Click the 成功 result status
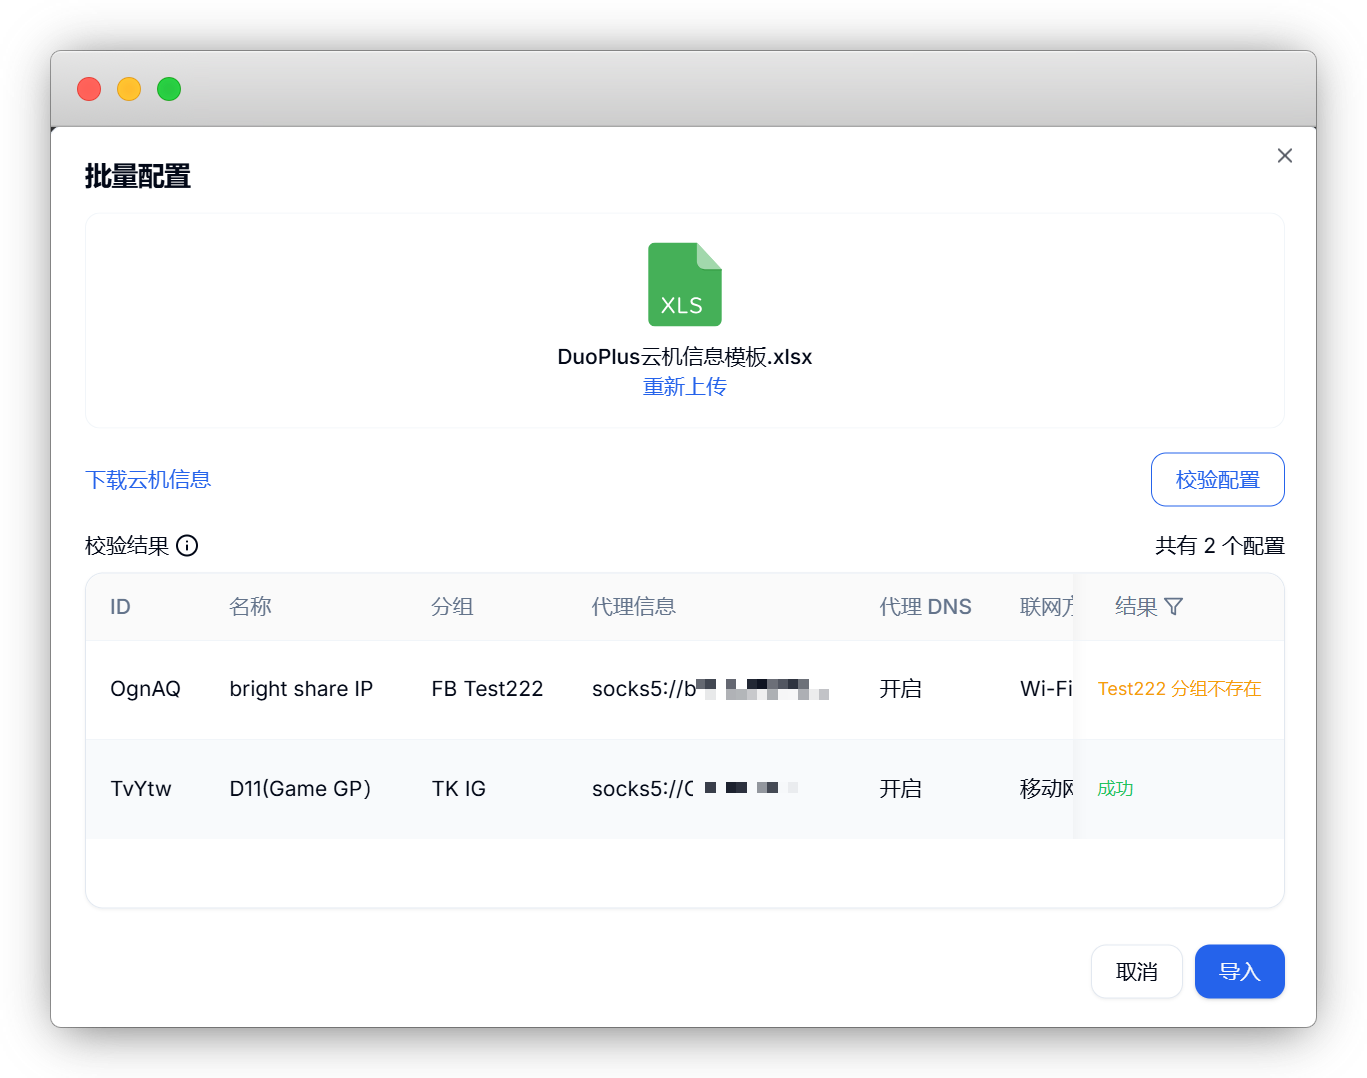 coord(1115,789)
